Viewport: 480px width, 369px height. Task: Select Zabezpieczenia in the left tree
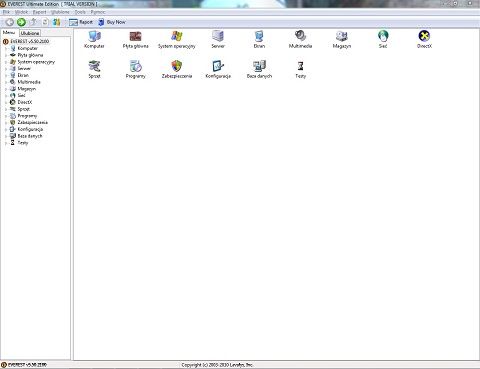pos(32,122)
